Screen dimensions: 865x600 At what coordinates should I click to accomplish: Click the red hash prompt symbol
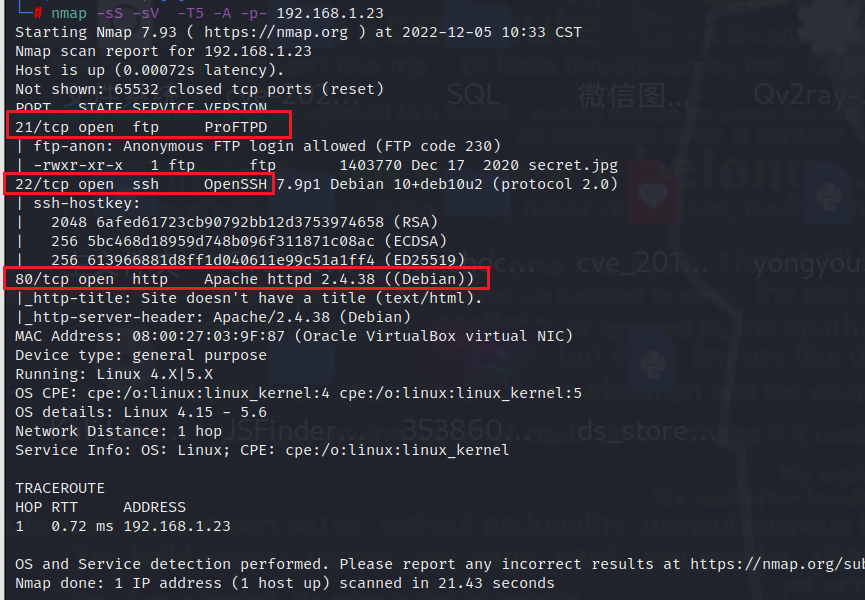point(38,13)
